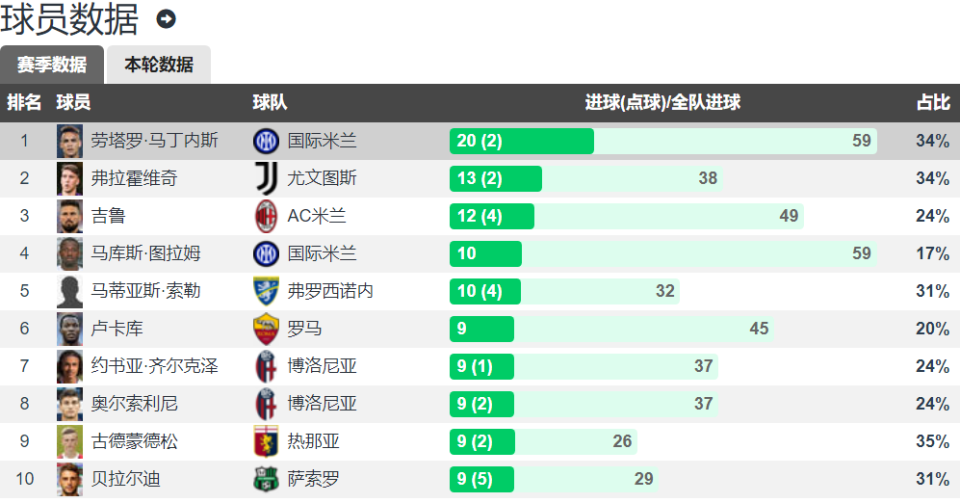The width and height of the screenshot is (960, 503).
Task: Click 卢卡库's player avatar
Action: 70,329
